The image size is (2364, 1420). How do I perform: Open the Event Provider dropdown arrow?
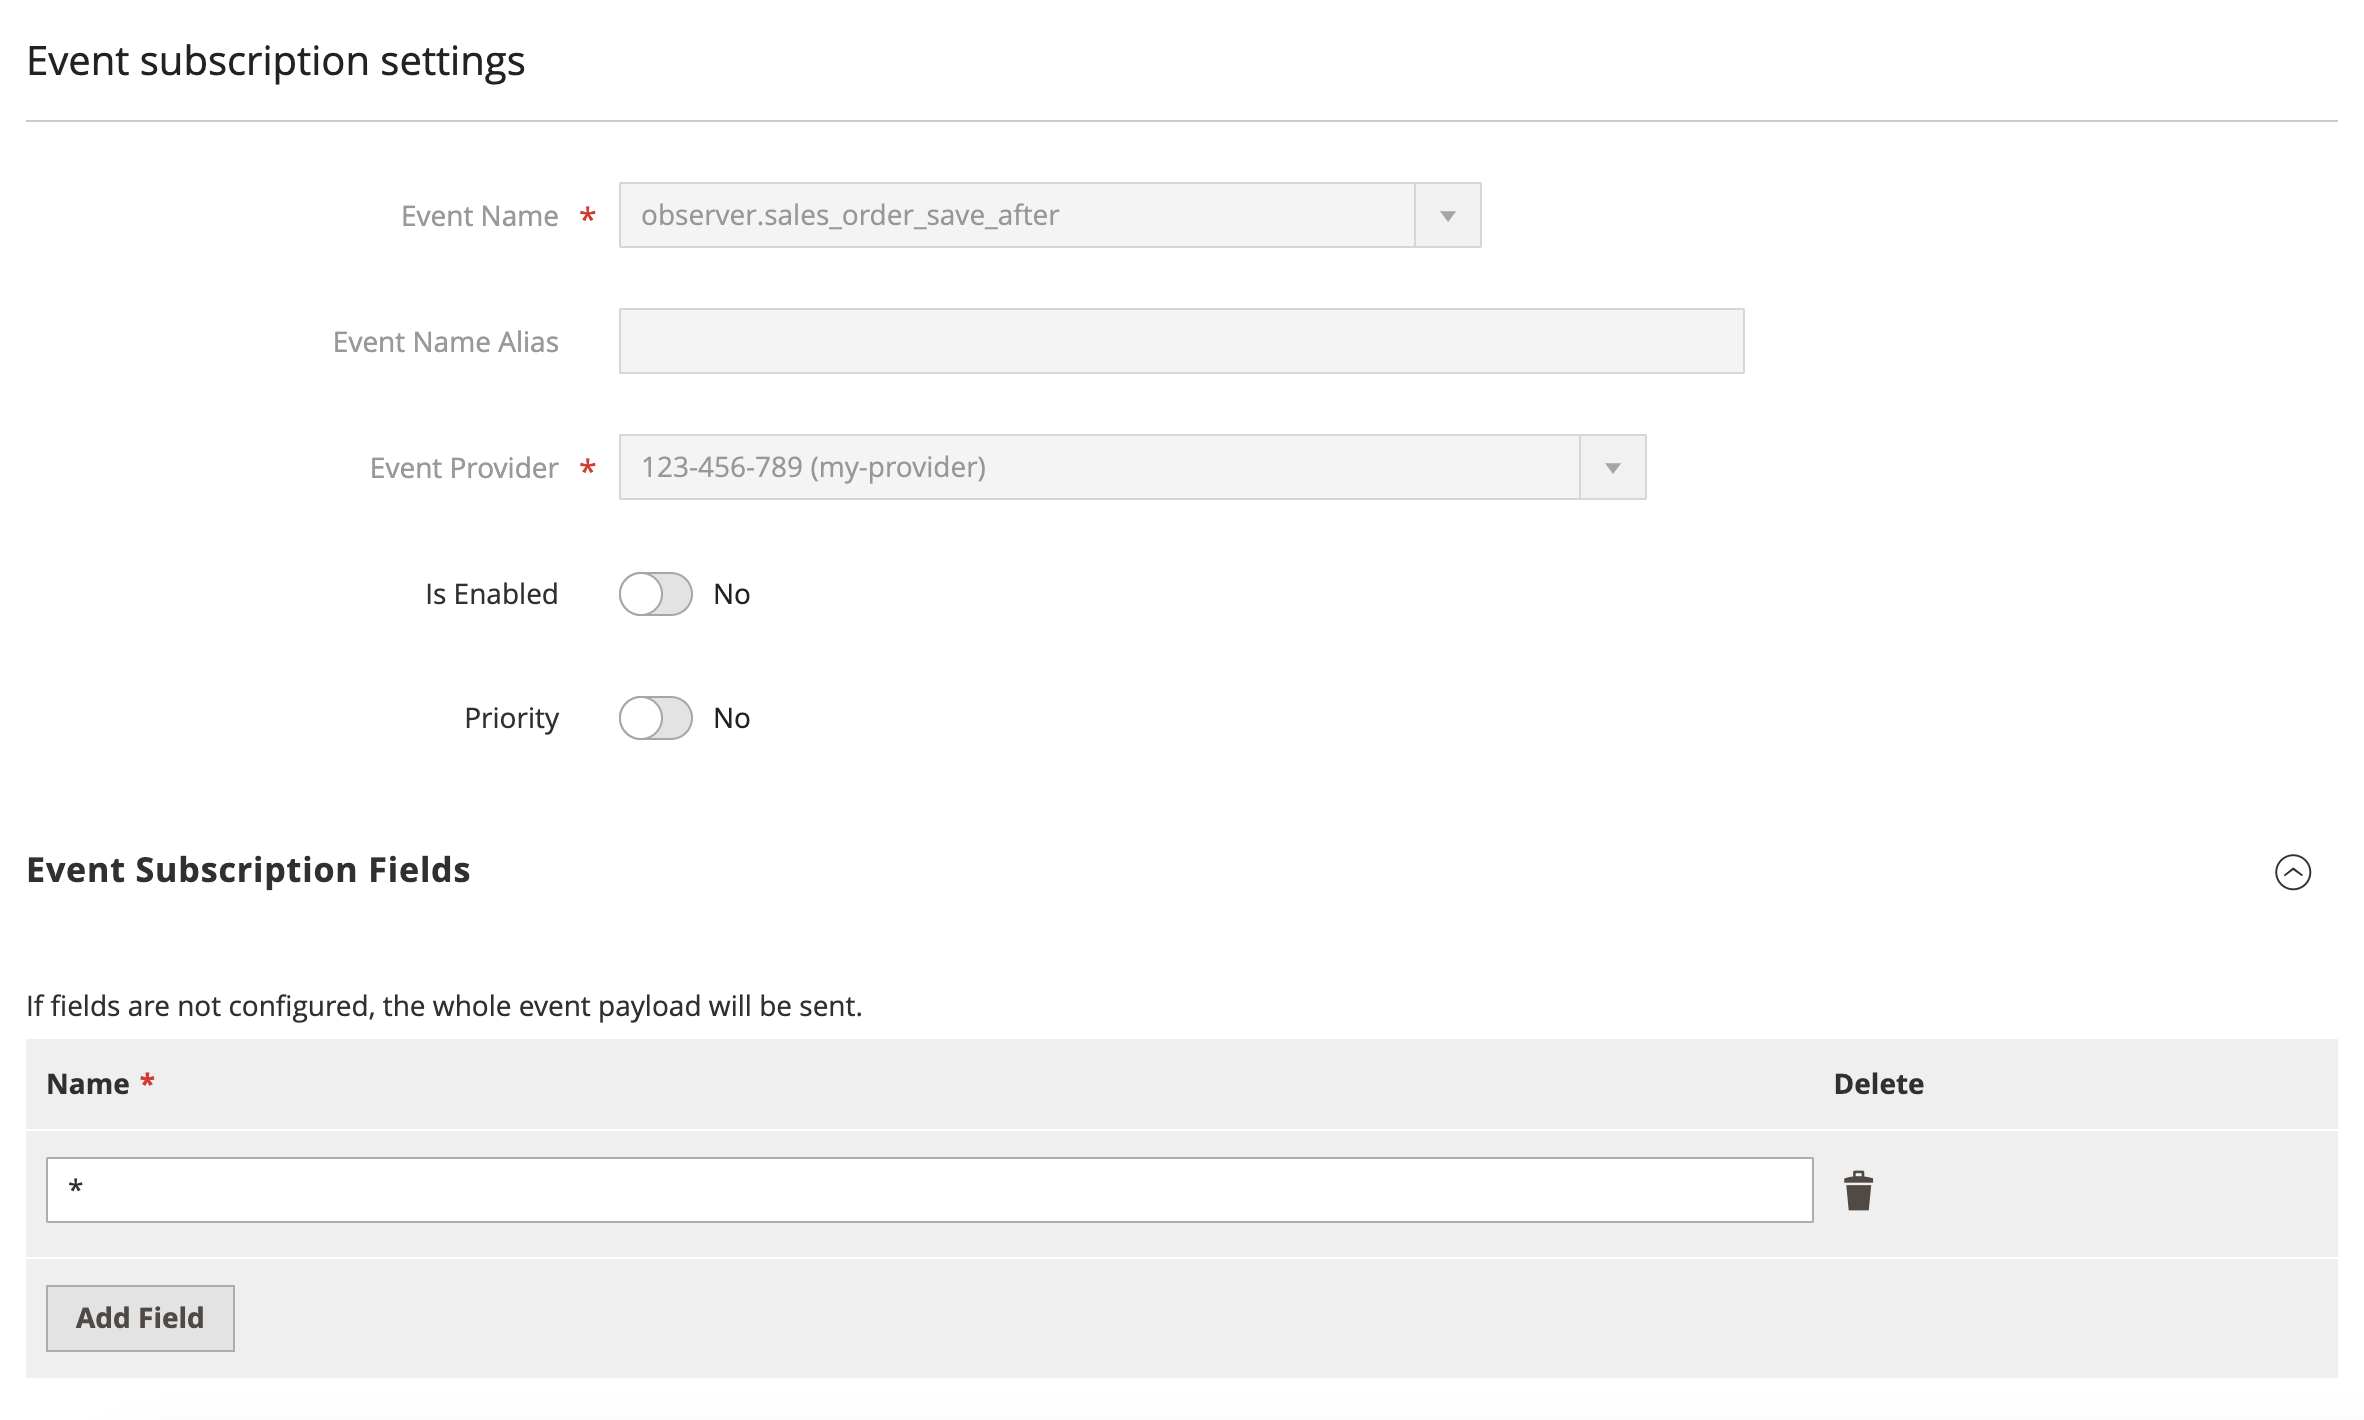pos(1612,467)
